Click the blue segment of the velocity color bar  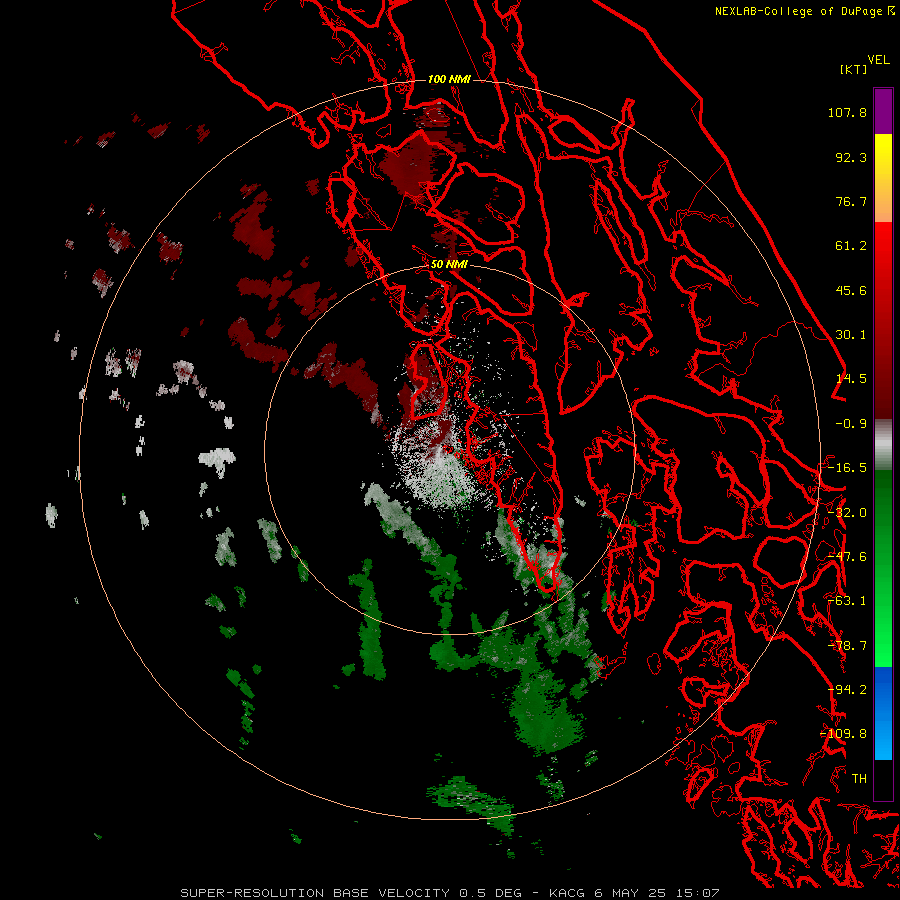(x=883, y=713)
